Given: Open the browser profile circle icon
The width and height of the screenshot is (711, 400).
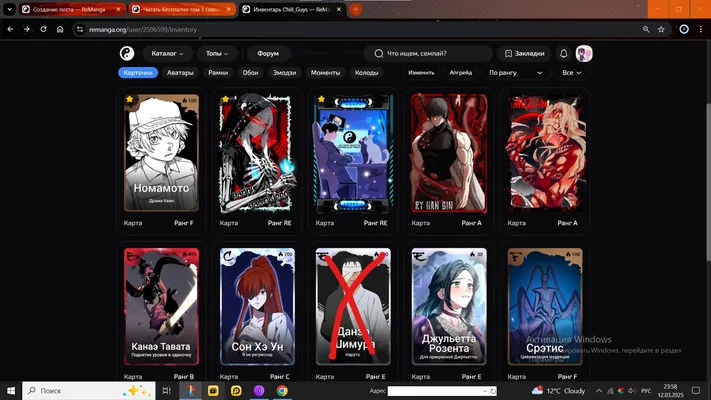Looking at the screenshot, I should 684,29.
